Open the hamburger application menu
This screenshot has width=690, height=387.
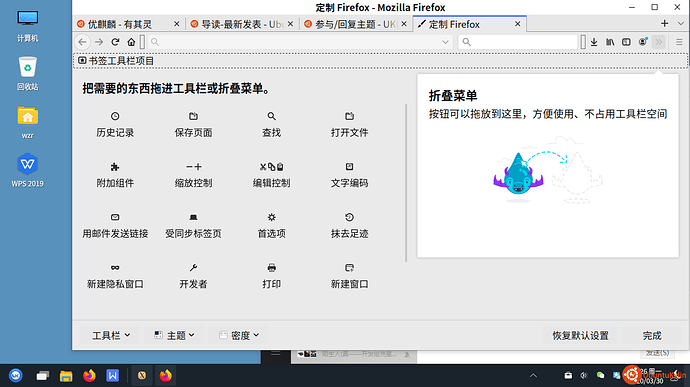[x=679, y=42]
